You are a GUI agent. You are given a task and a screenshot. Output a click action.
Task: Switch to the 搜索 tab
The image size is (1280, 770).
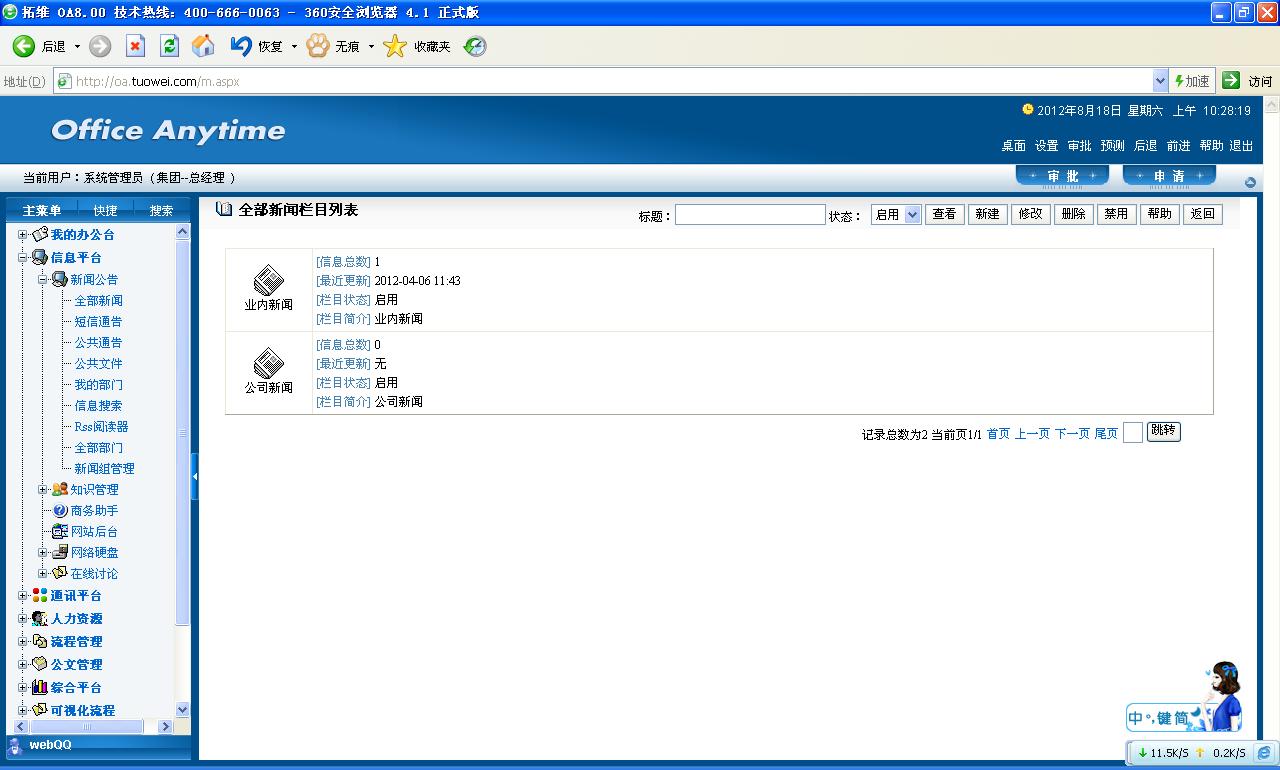[x=161, y=210]
